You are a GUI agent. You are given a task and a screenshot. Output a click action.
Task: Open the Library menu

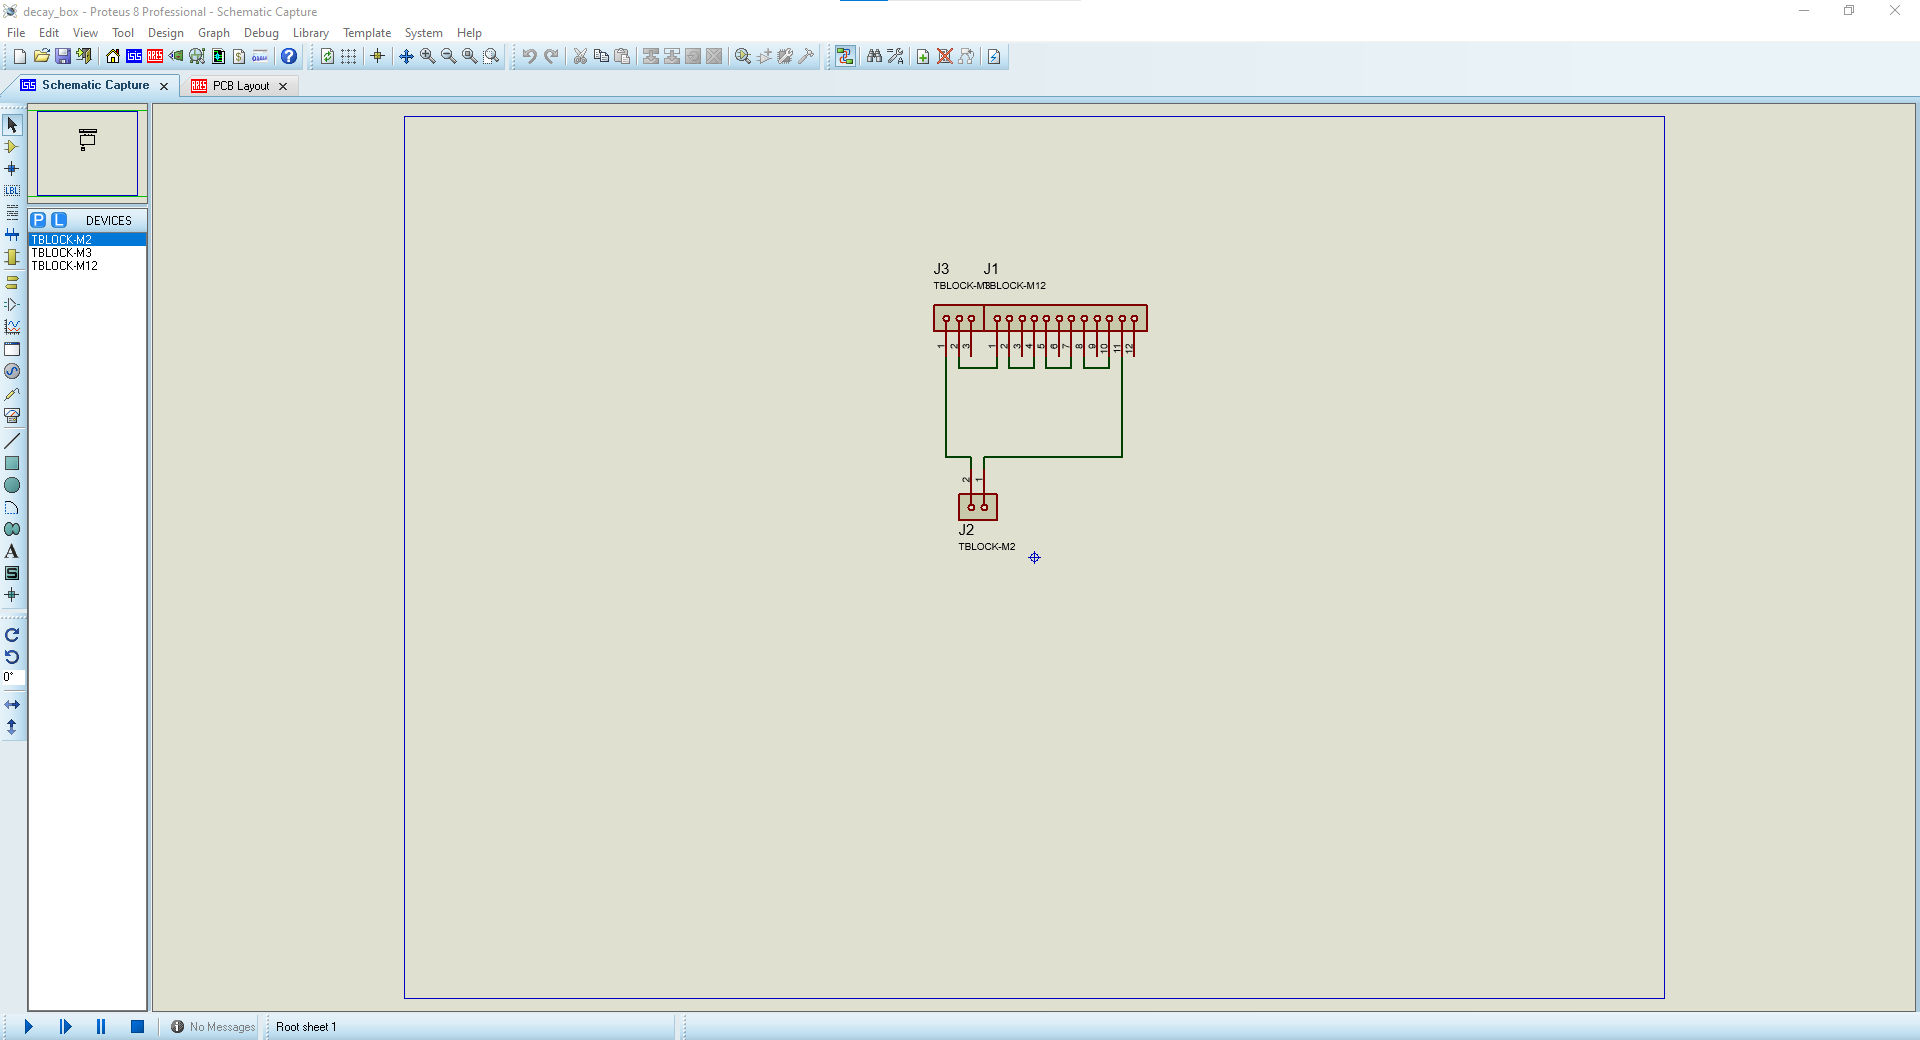[x=310, y=33]
